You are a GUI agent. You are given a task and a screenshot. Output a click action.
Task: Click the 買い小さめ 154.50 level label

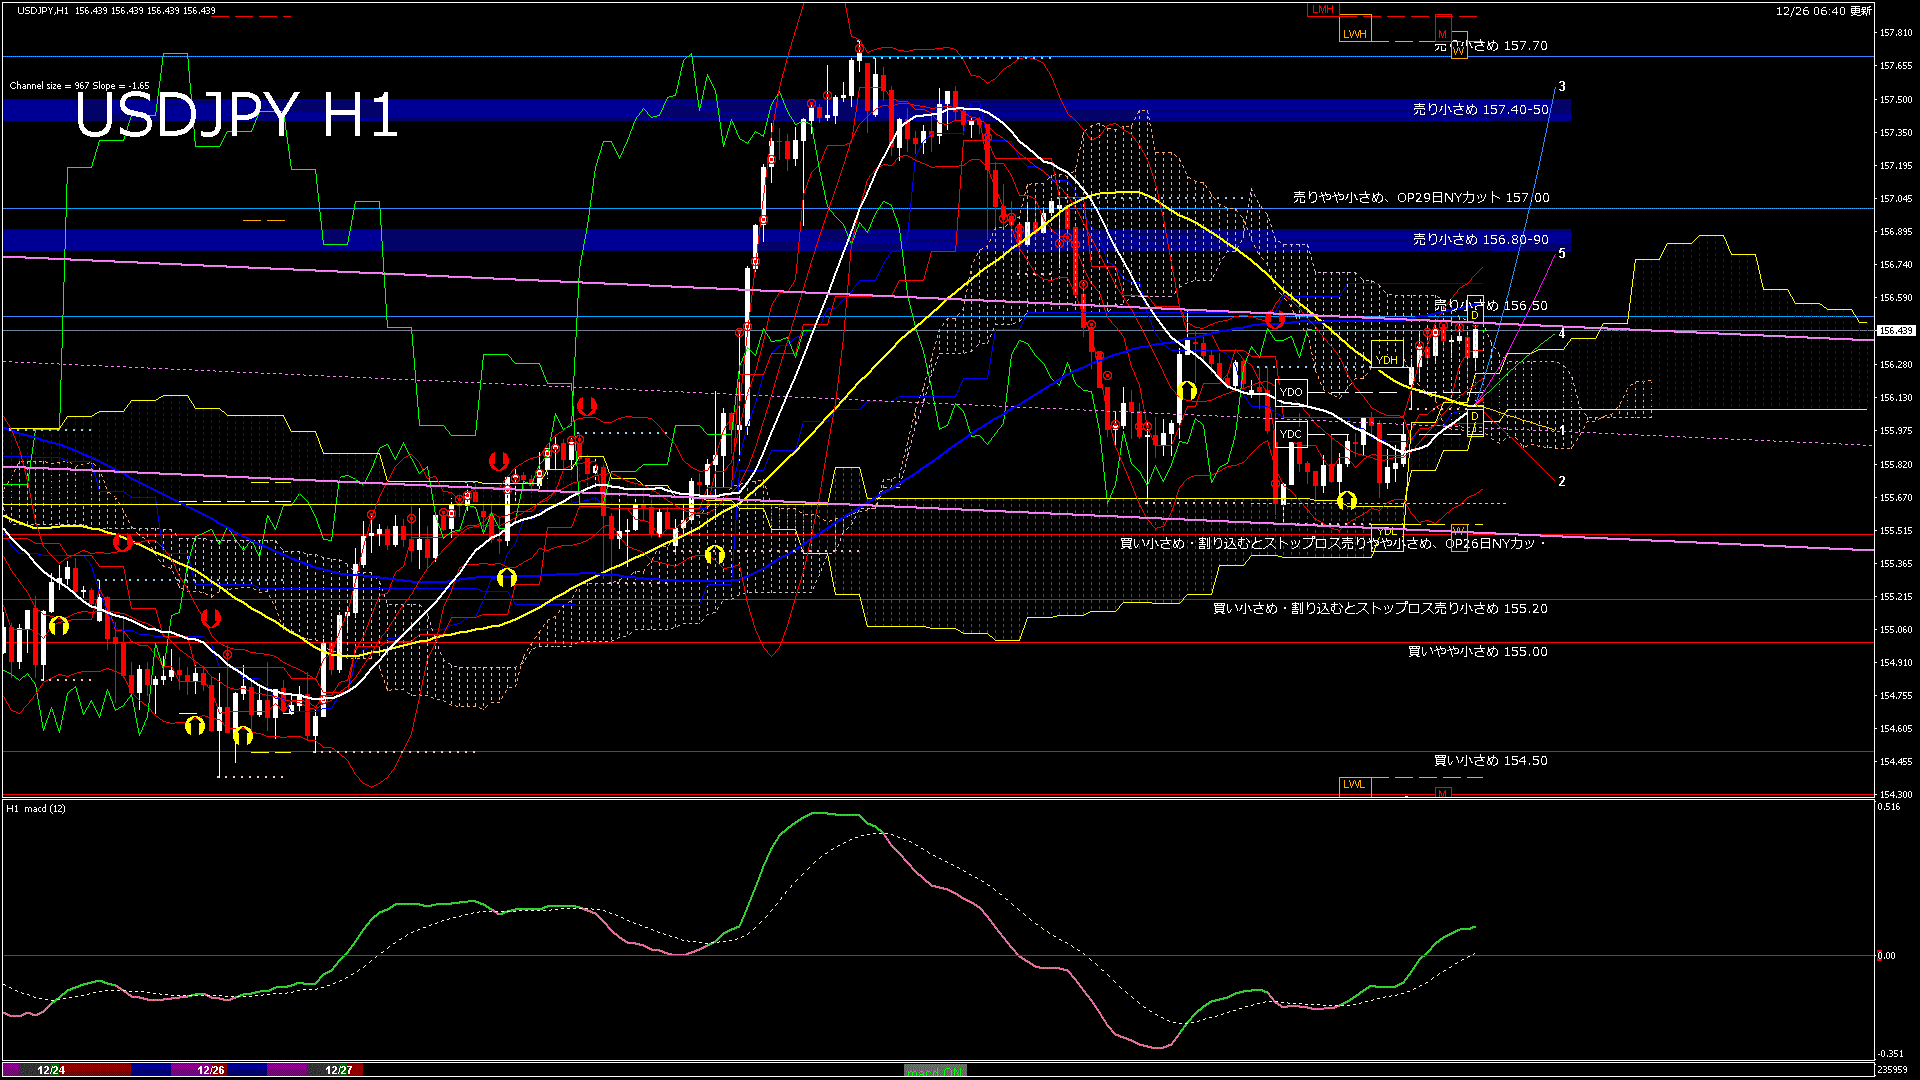1490,761
